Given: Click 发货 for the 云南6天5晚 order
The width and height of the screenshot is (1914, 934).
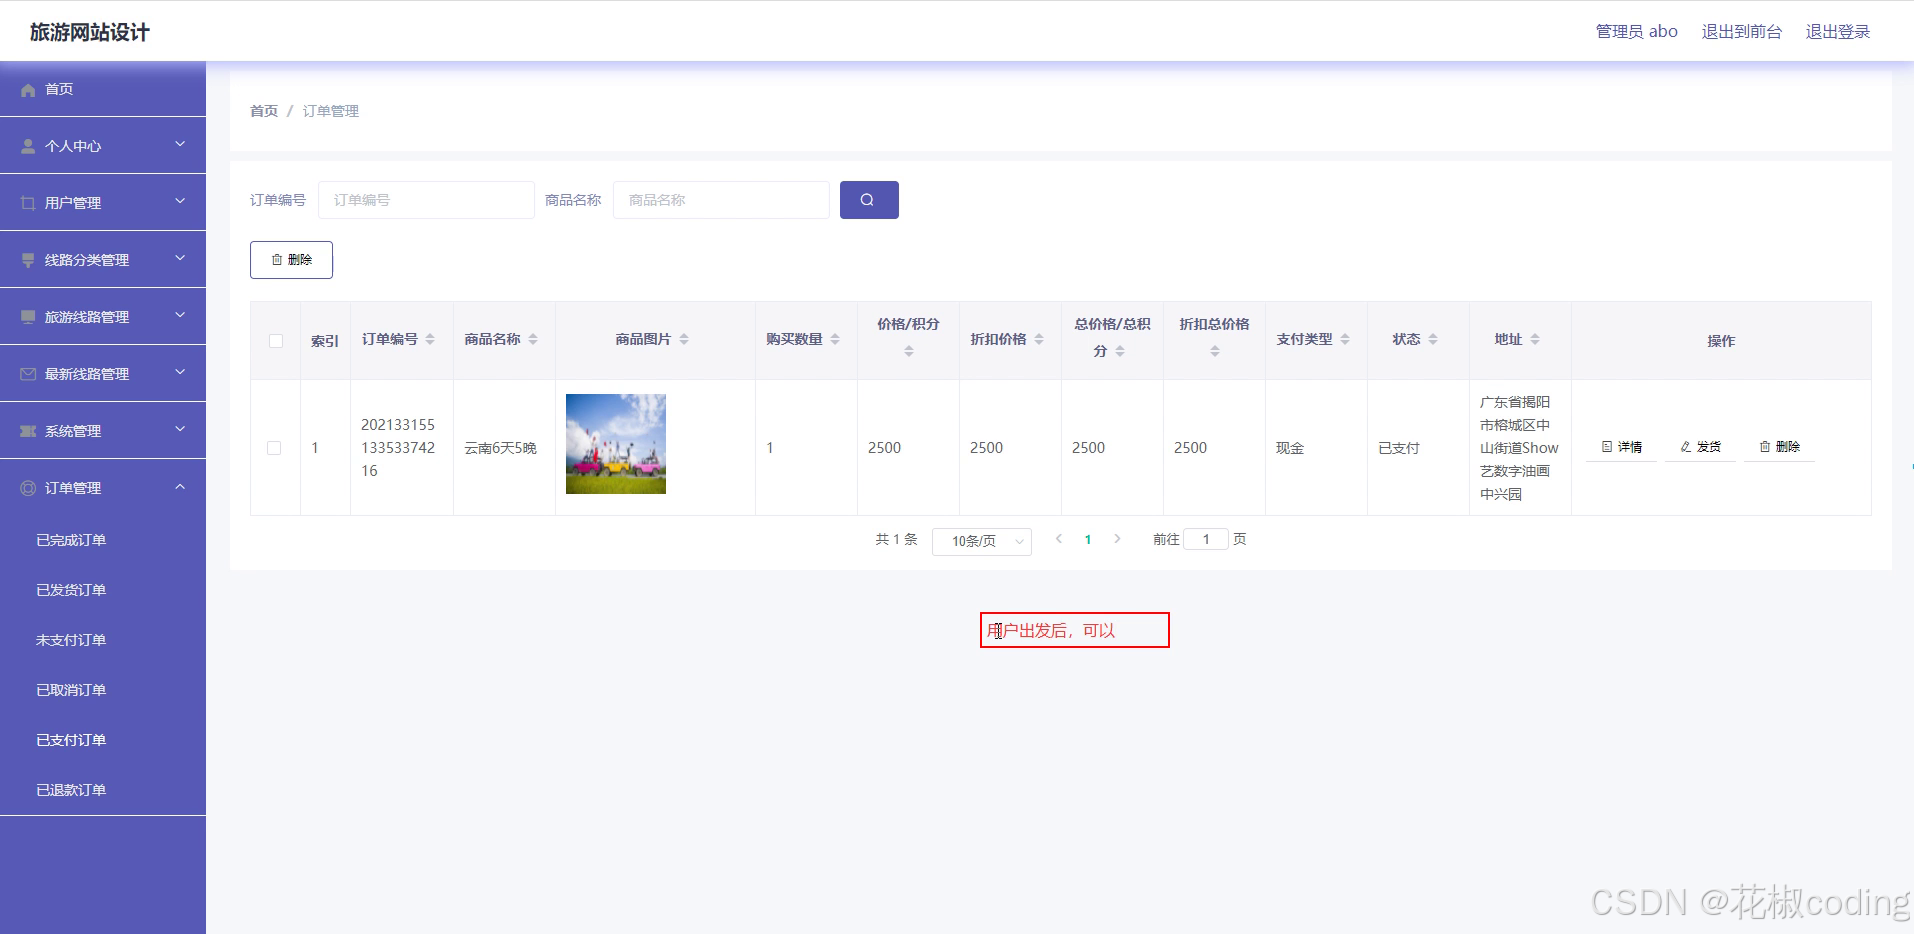Looking at the screenshot, I should [1700, 447].
